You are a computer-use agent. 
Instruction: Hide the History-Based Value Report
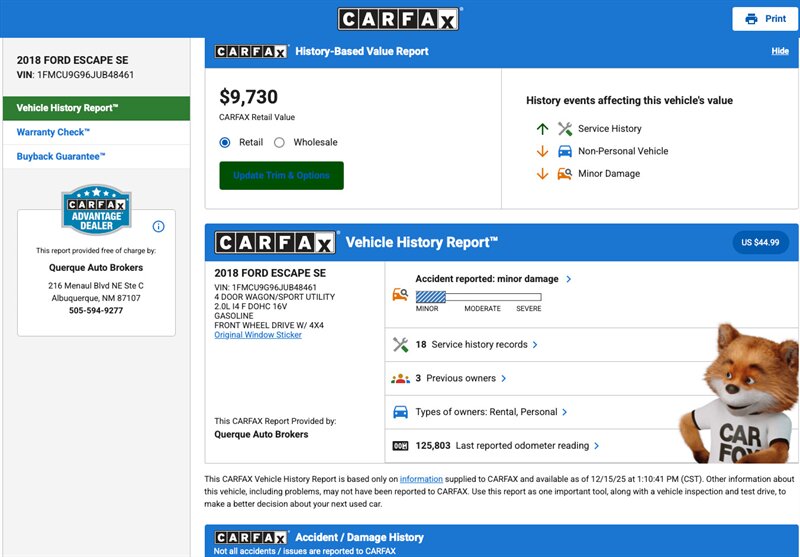pyautogui.click(x=780, y=51)
